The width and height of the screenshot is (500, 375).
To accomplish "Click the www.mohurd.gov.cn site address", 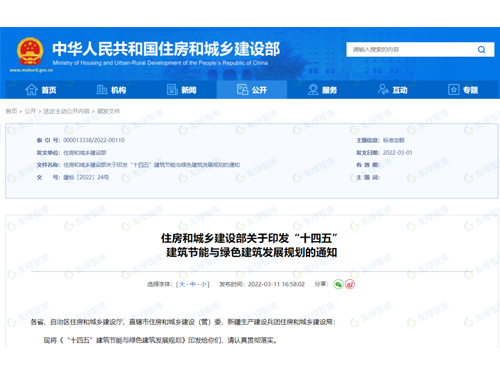I will 31,70.
